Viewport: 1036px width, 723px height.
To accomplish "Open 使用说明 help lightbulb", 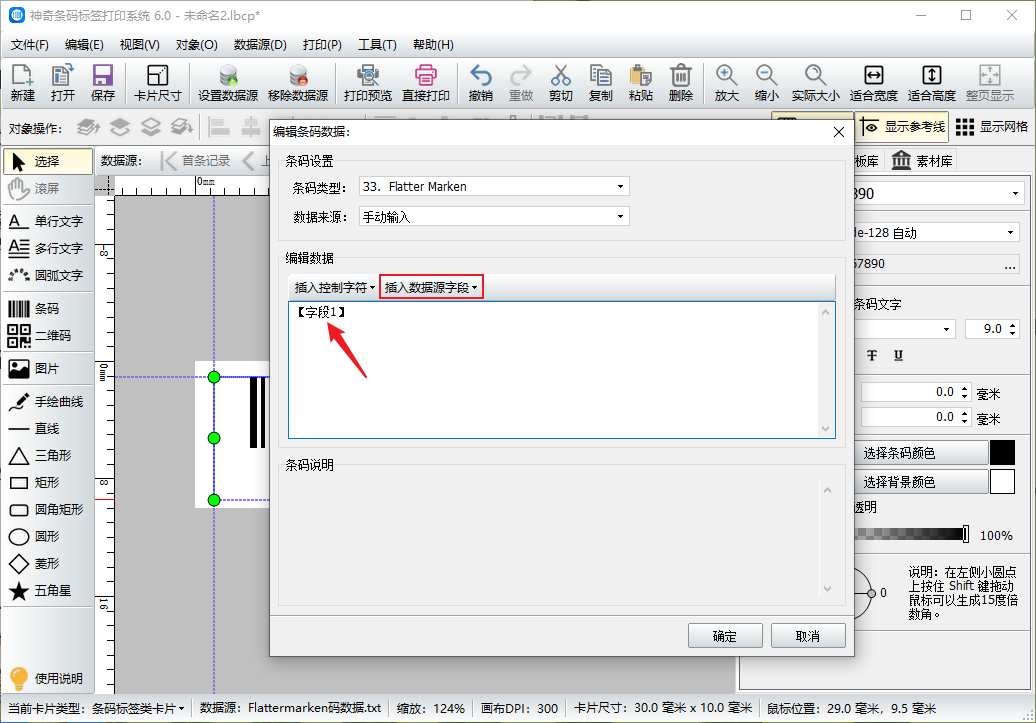I will (x=47, y=678).
